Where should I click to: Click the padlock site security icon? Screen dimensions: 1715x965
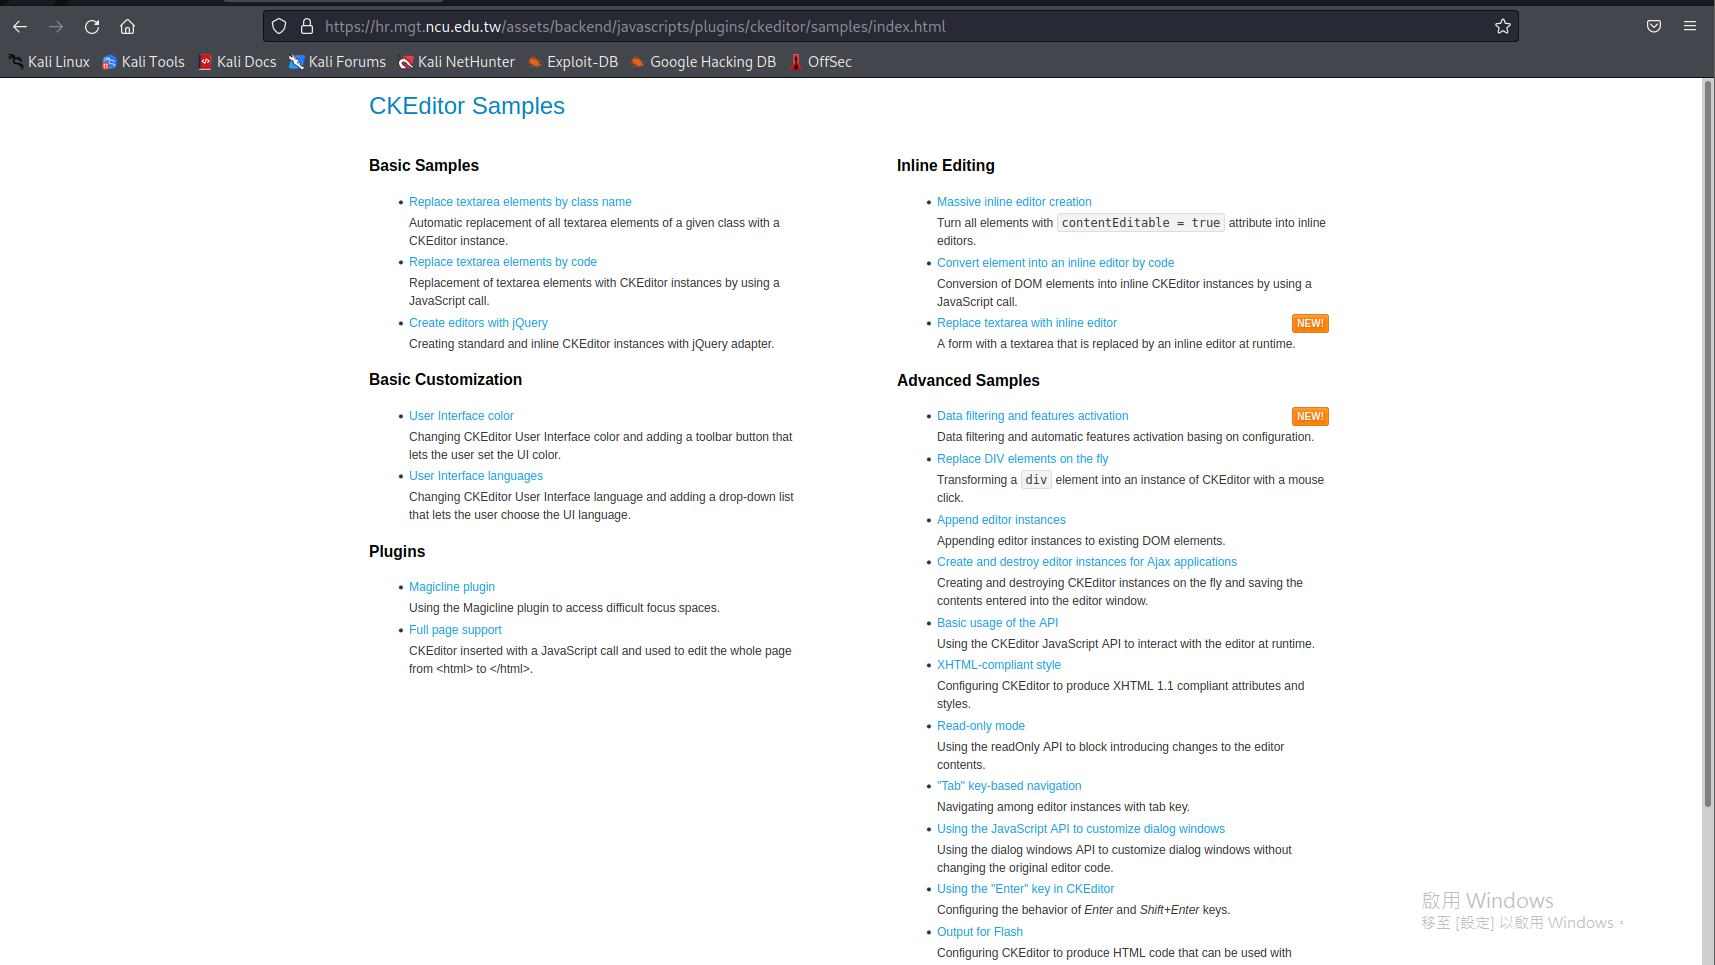(x=307, y=27)
